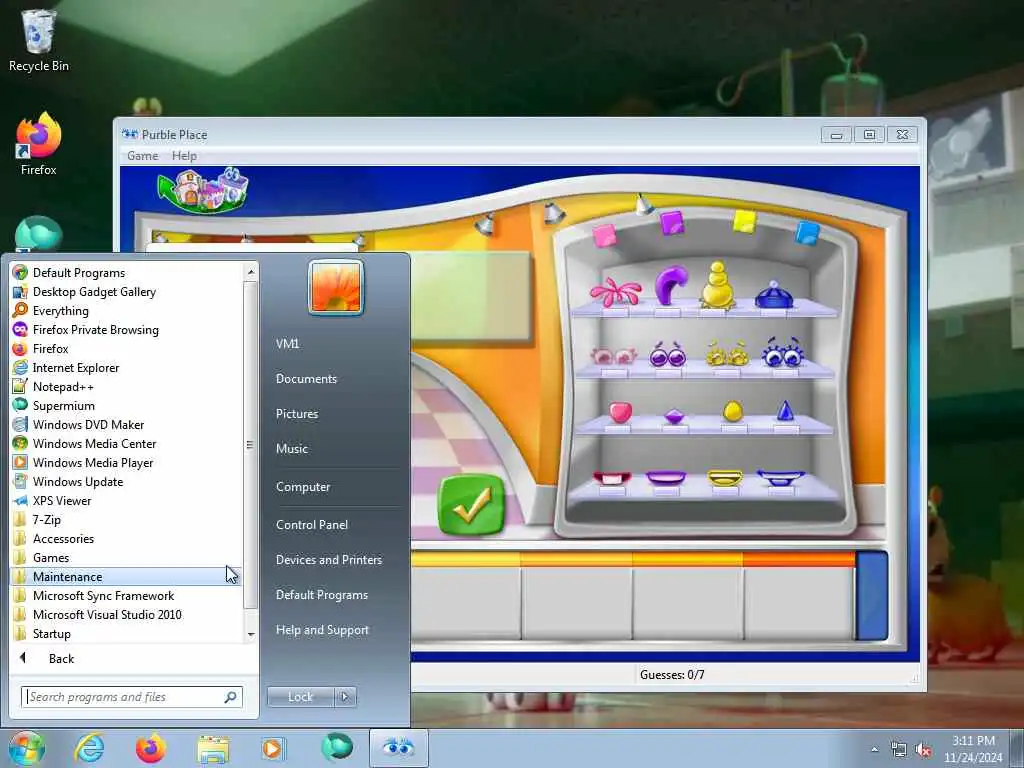Choose the pink mouth feature
1024x768 pixels.
click(612, 479)
